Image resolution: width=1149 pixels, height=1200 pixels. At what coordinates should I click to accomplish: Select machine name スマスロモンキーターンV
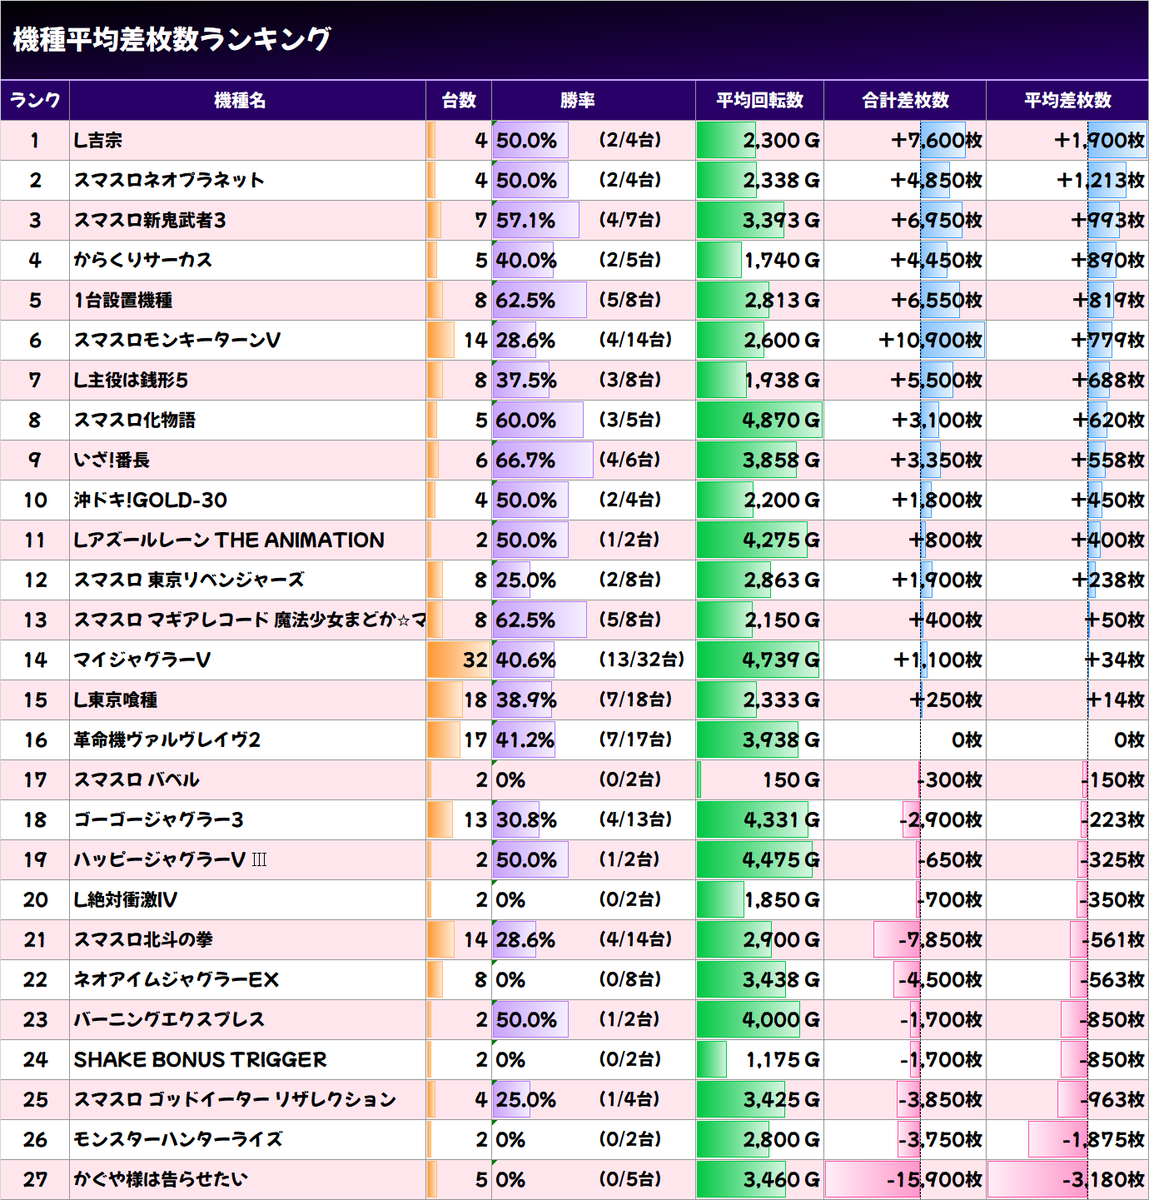click(x=177, y=340)
